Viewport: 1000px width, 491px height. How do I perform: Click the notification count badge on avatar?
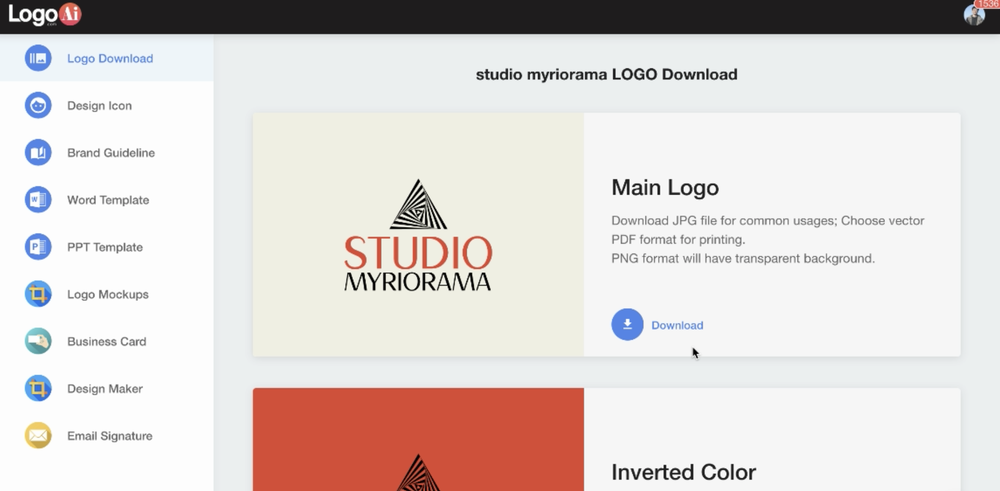point(989,4)
